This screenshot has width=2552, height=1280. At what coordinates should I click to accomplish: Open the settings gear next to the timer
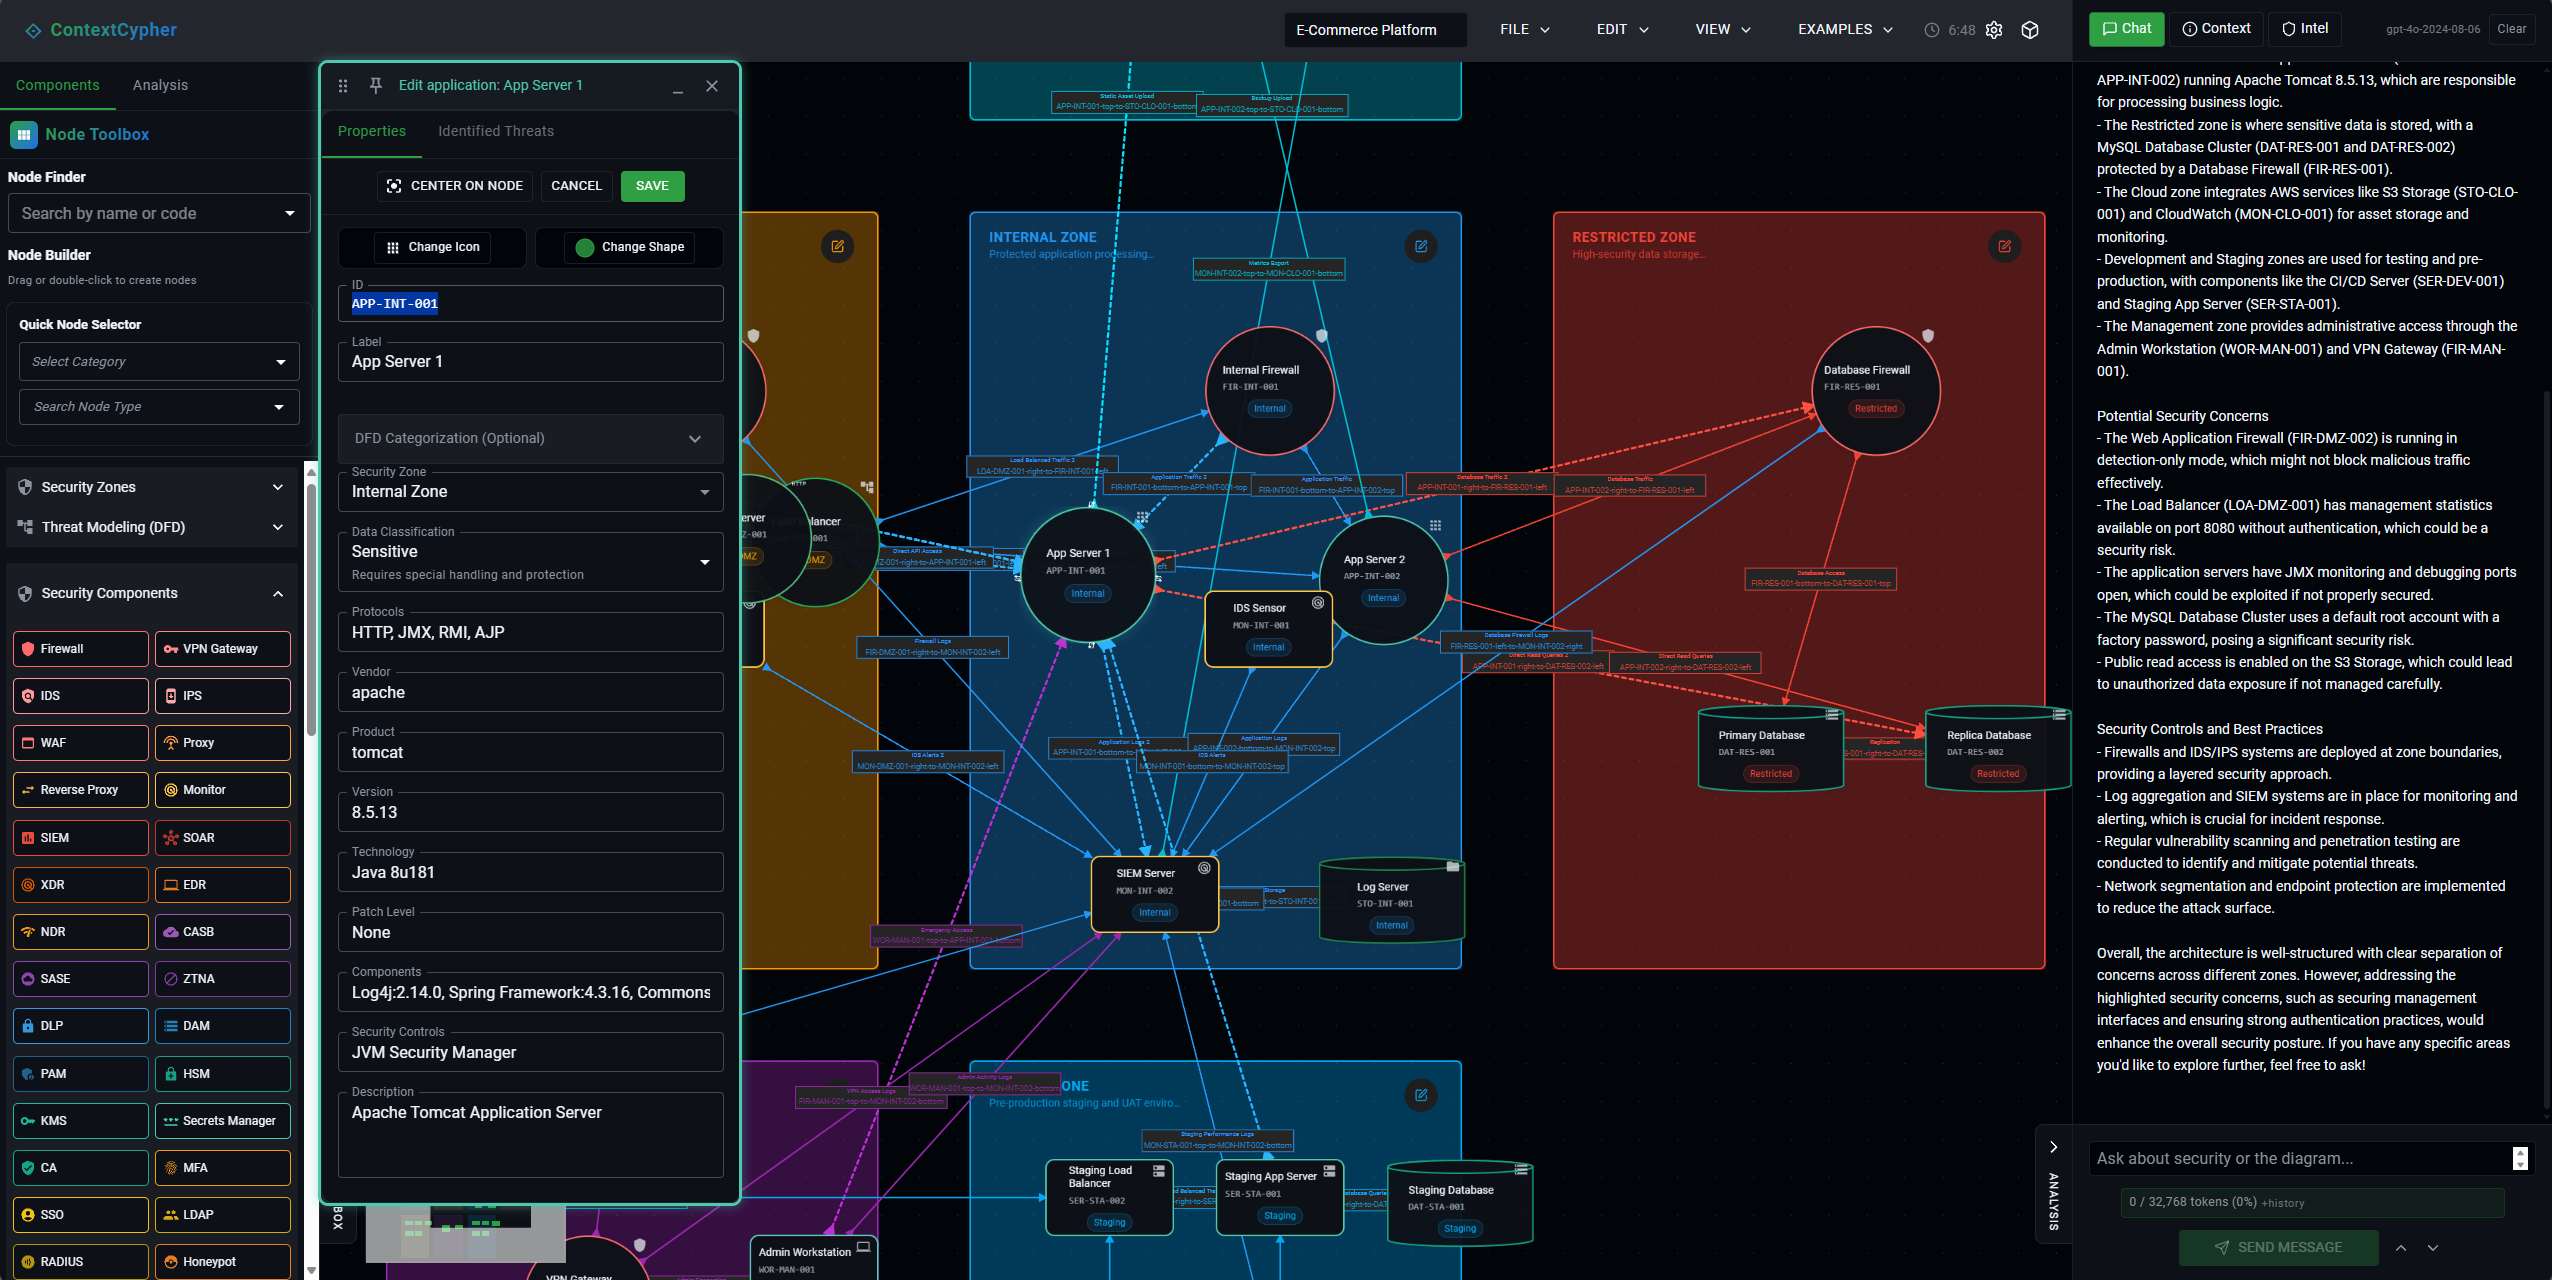click(x=1994, y=29)
